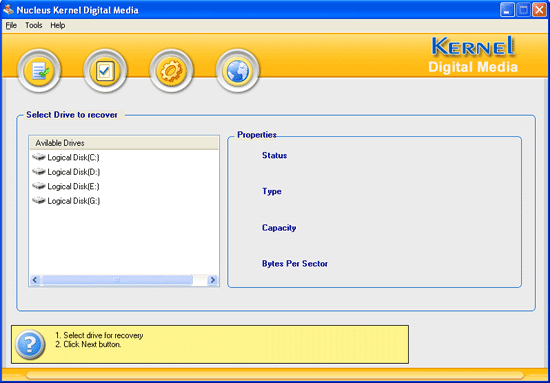Open the File menu
The image size is (550, 383).
tap(11, 26)
